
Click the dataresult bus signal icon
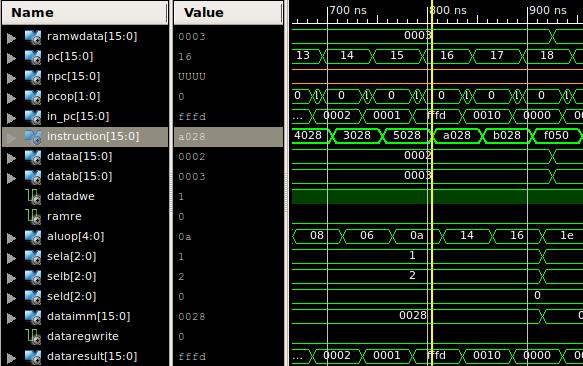pos(33,357)
